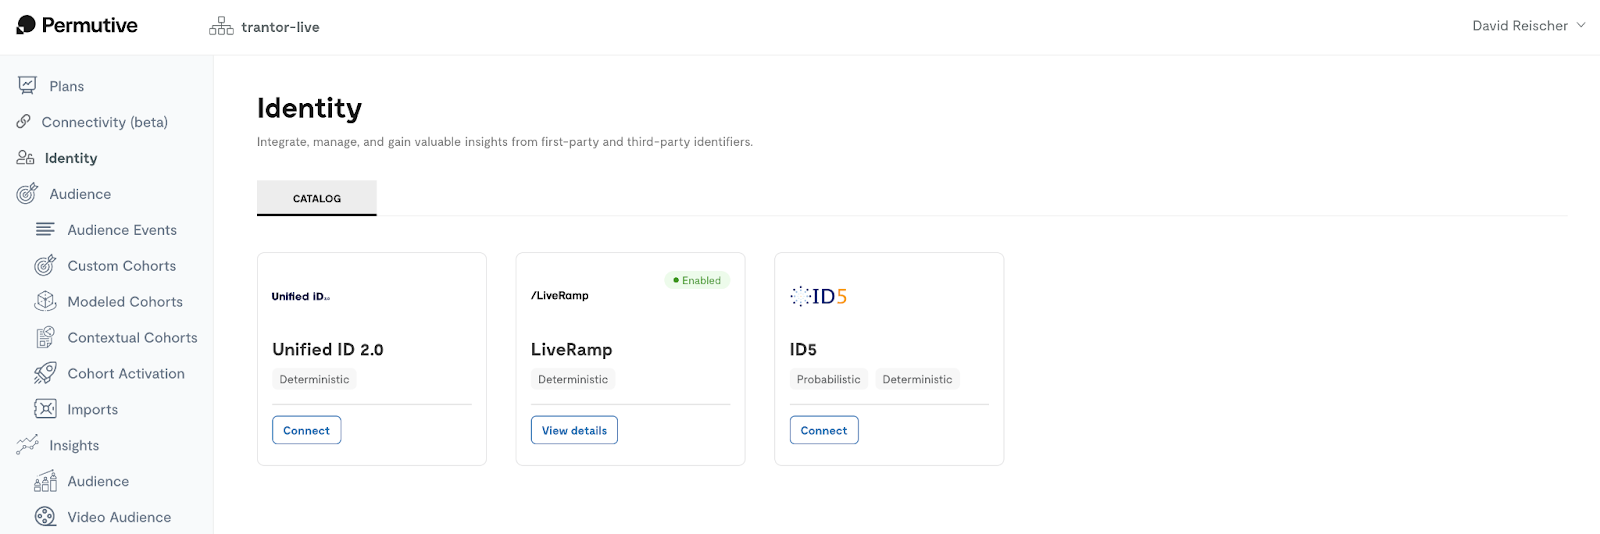Switch to the CATALOG tab

pos(317,198)
